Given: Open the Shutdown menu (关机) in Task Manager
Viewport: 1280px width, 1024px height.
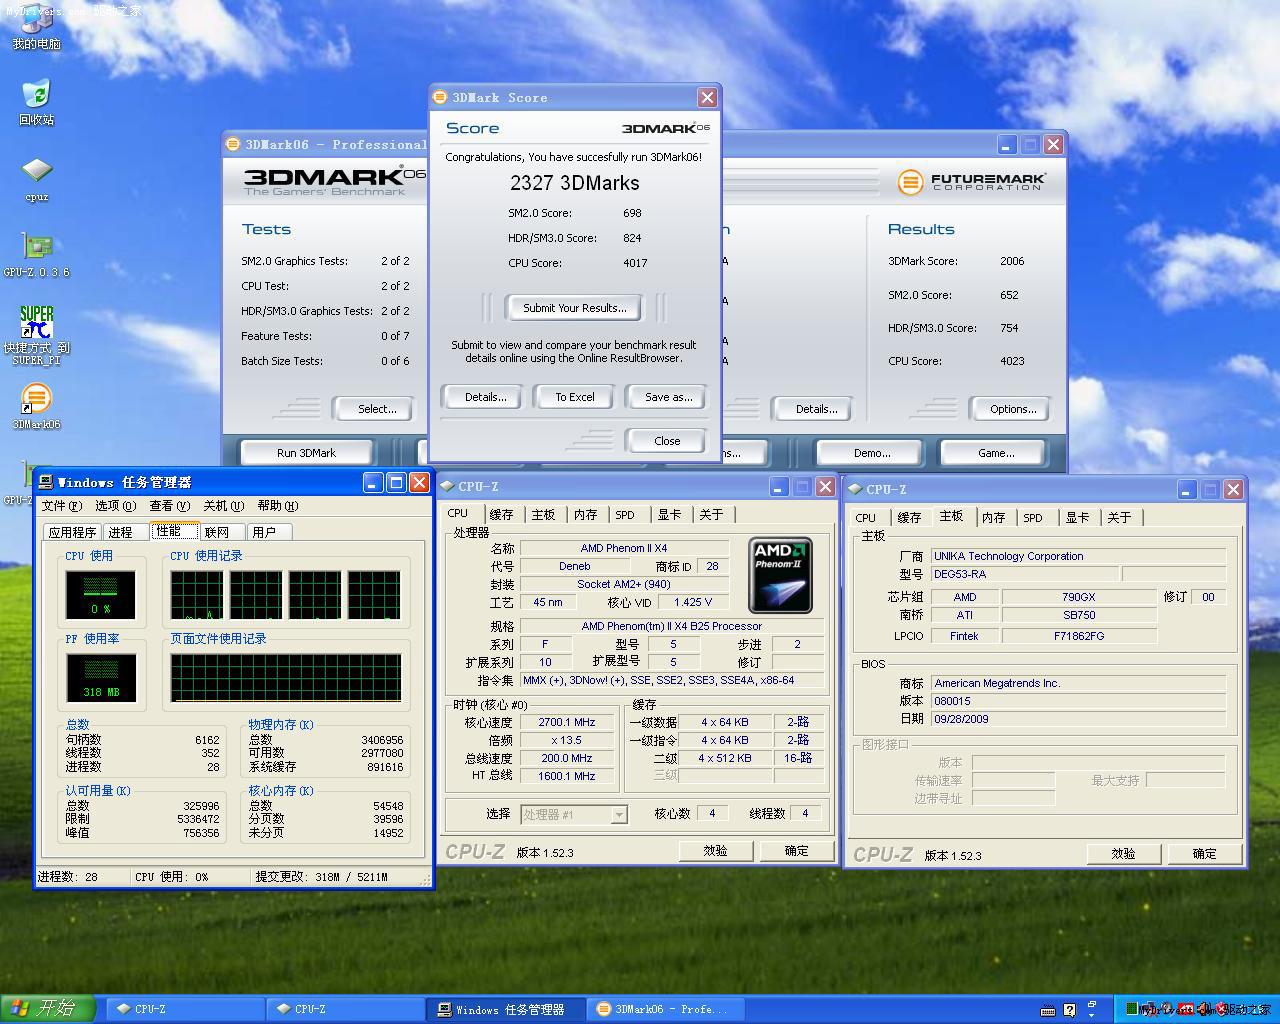Looking at the screenshot, I should point(222,506).
